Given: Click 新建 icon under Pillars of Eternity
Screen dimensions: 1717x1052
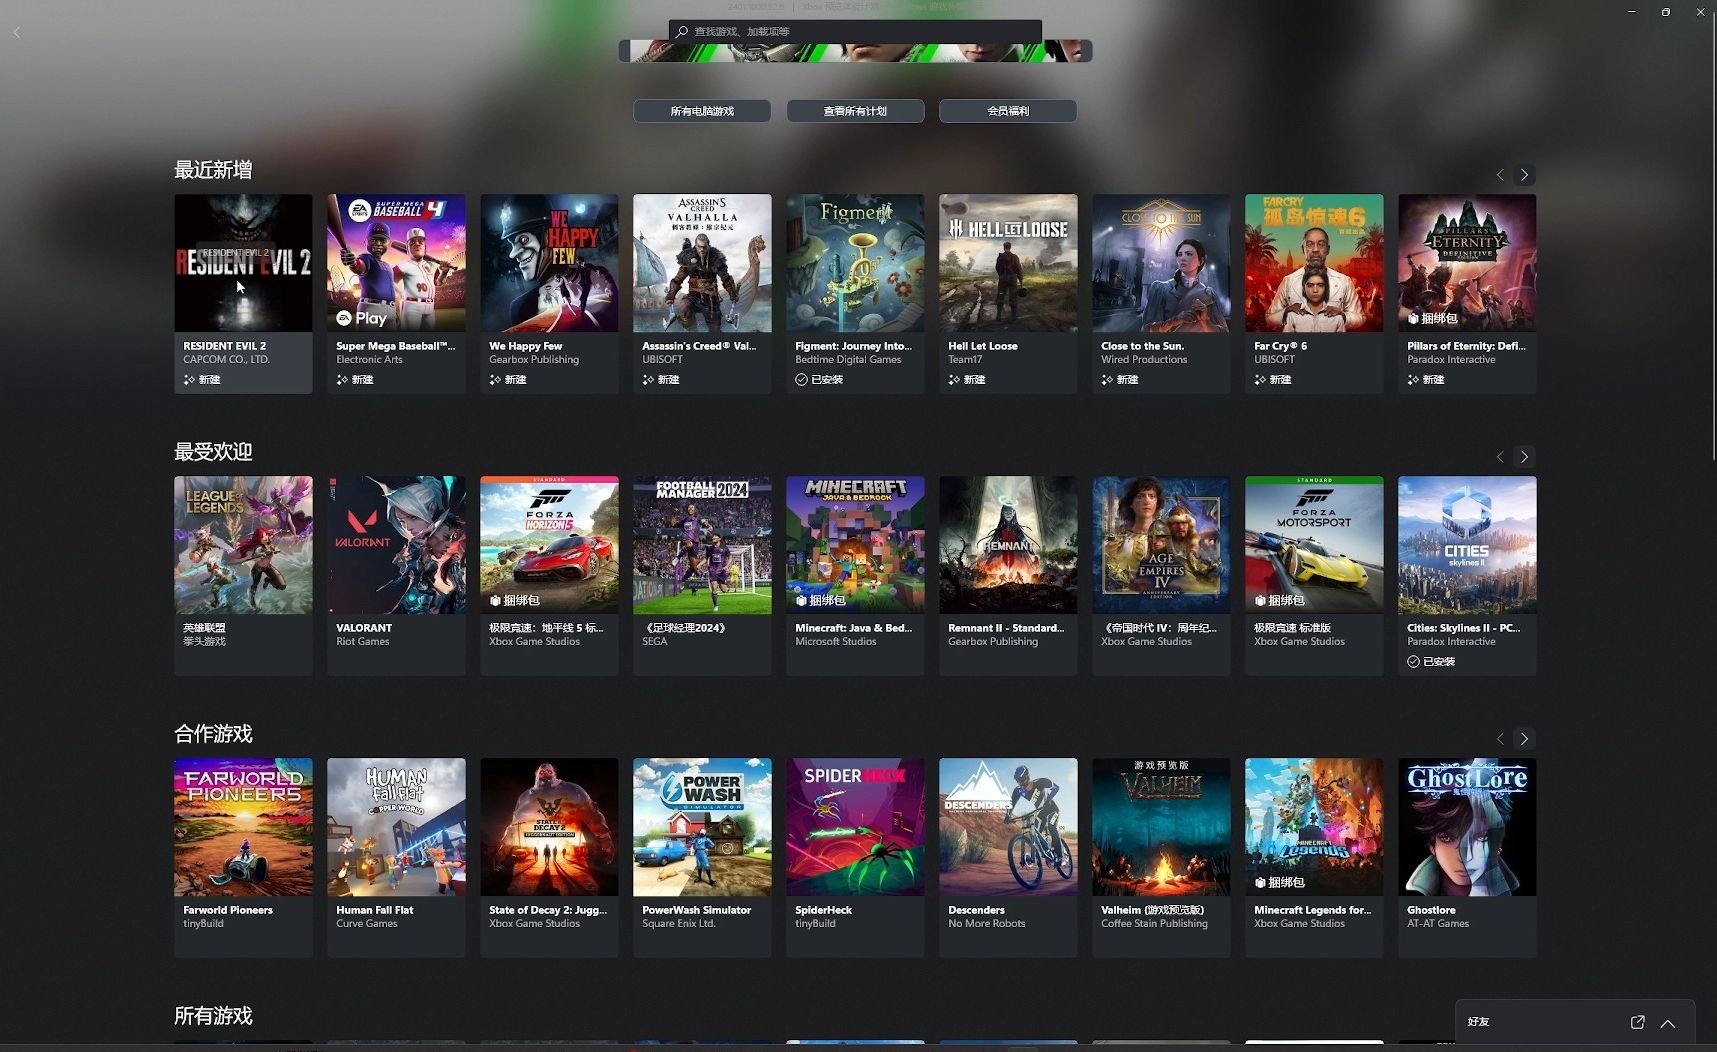Looking at the screenshot, I should [1413, 380].
